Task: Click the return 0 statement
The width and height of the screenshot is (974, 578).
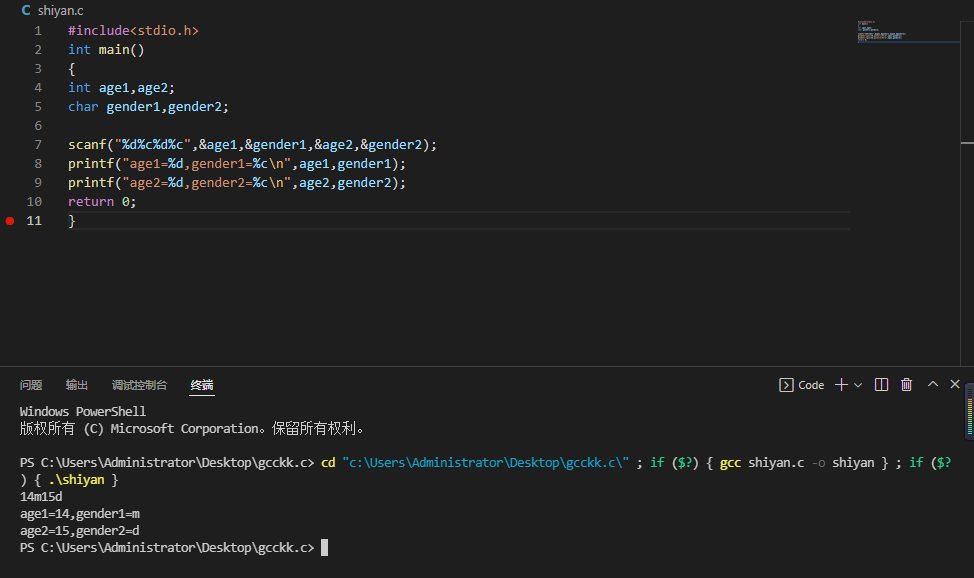Action: pos(101,202)
